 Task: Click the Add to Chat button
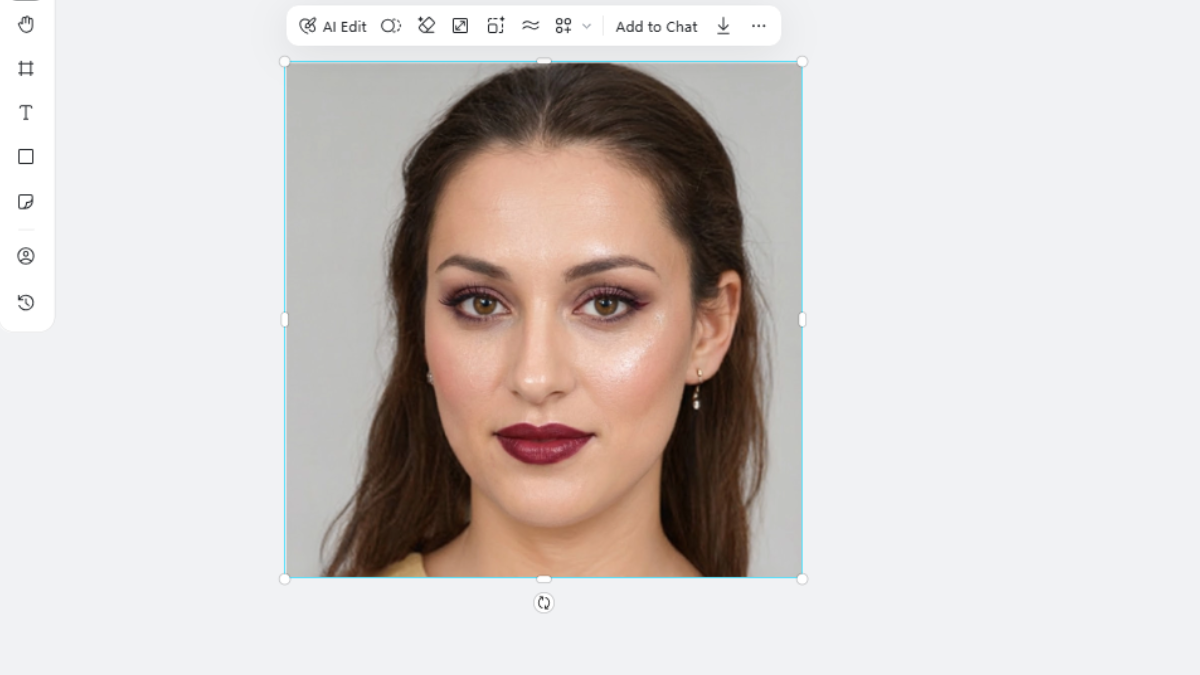click(x=657, y=26)
